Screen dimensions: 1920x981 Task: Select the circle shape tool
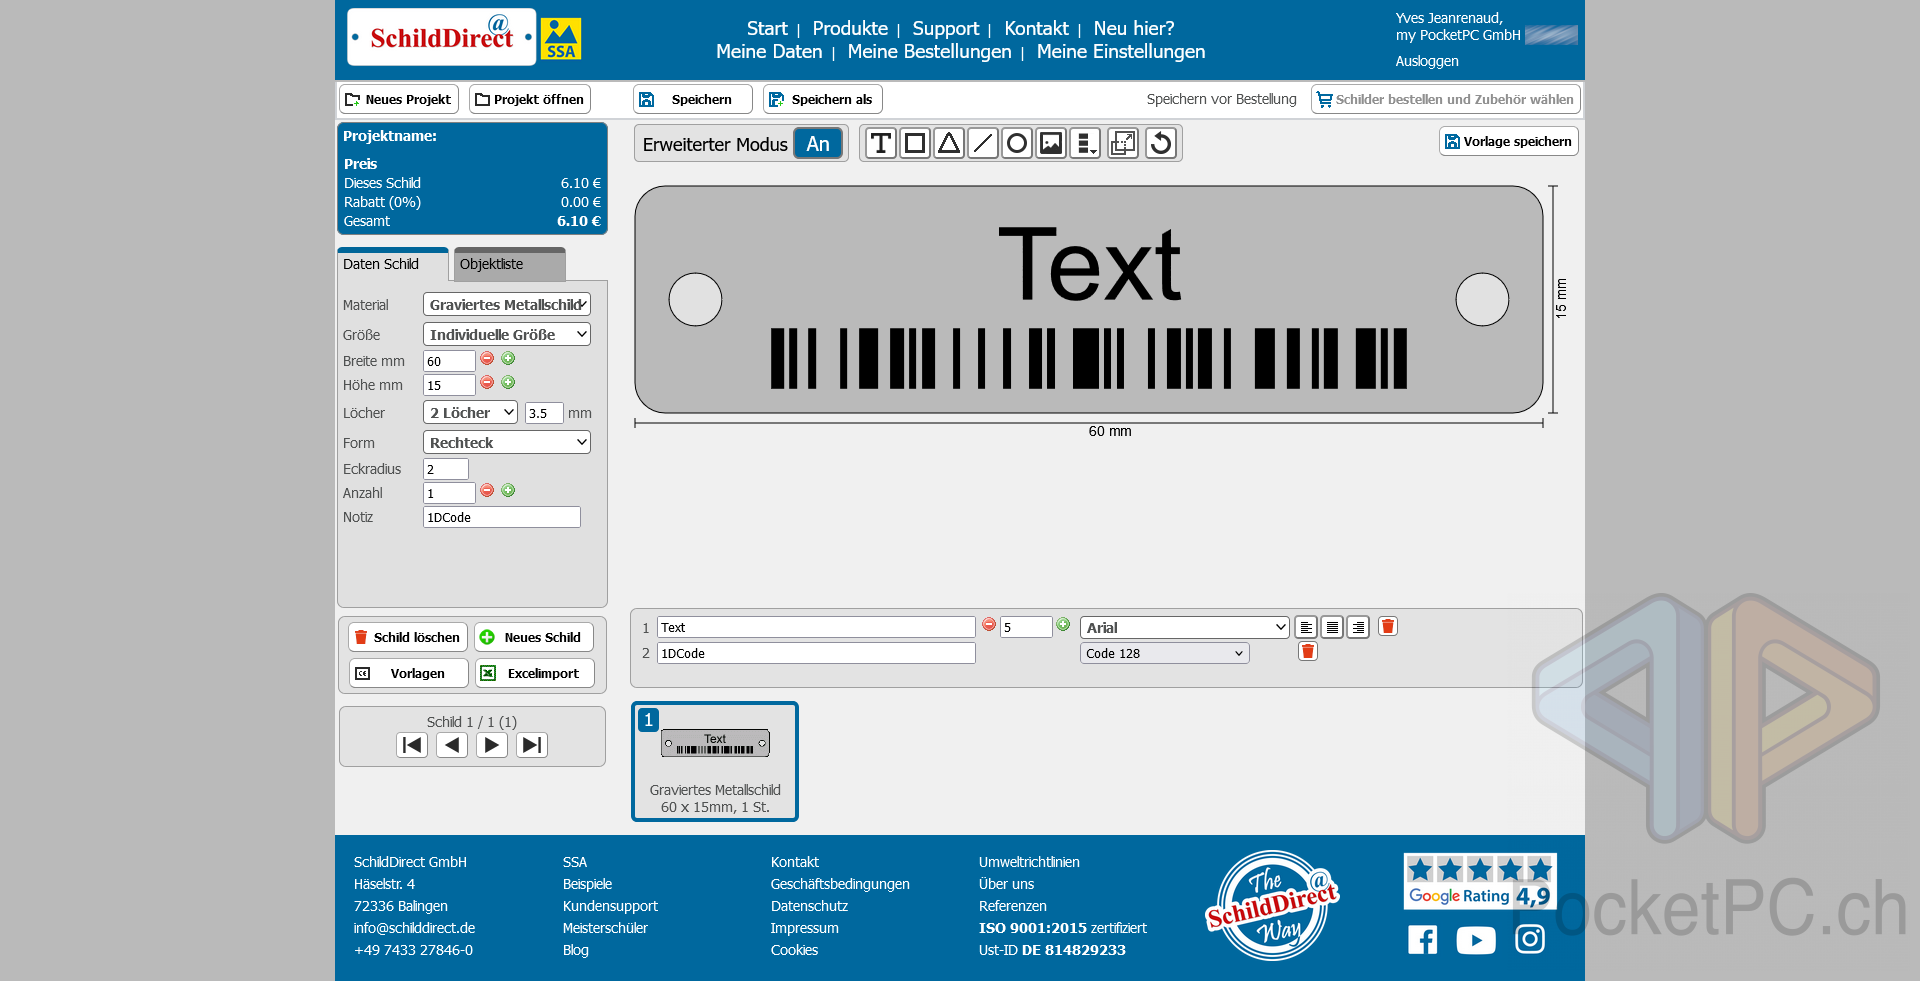tap(1017, 143)
